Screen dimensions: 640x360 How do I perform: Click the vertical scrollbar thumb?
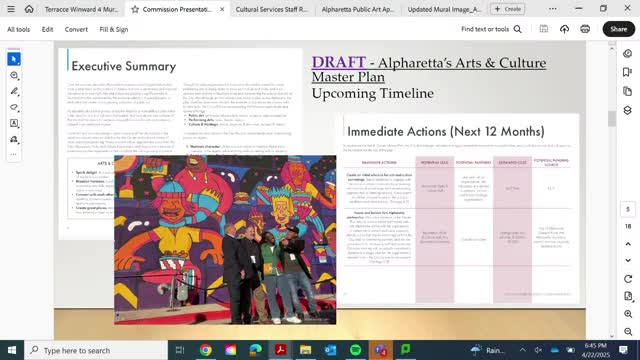pos(611,119)
